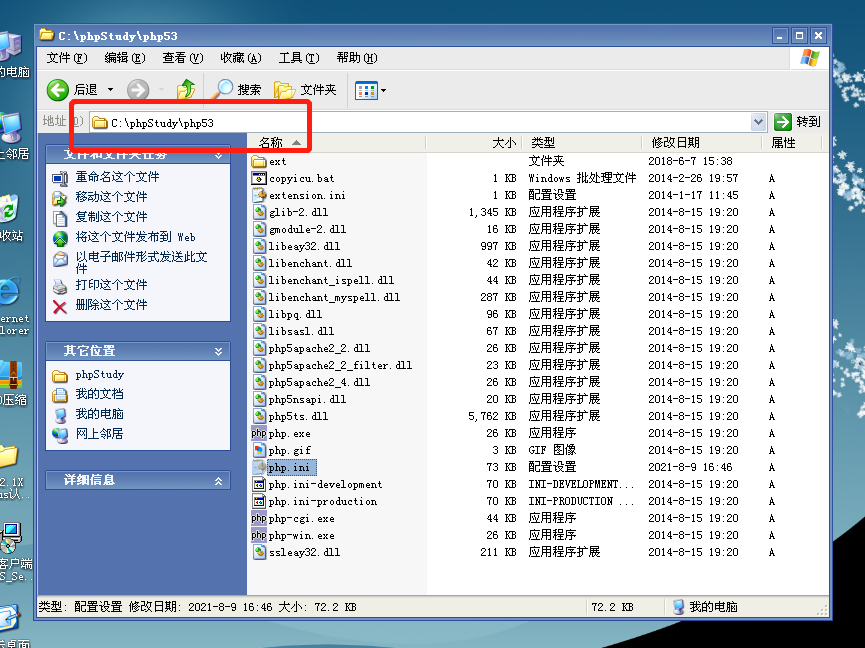Select the php.ini-production file icon
Screen dimensions: 865x648
pos(259,501)
